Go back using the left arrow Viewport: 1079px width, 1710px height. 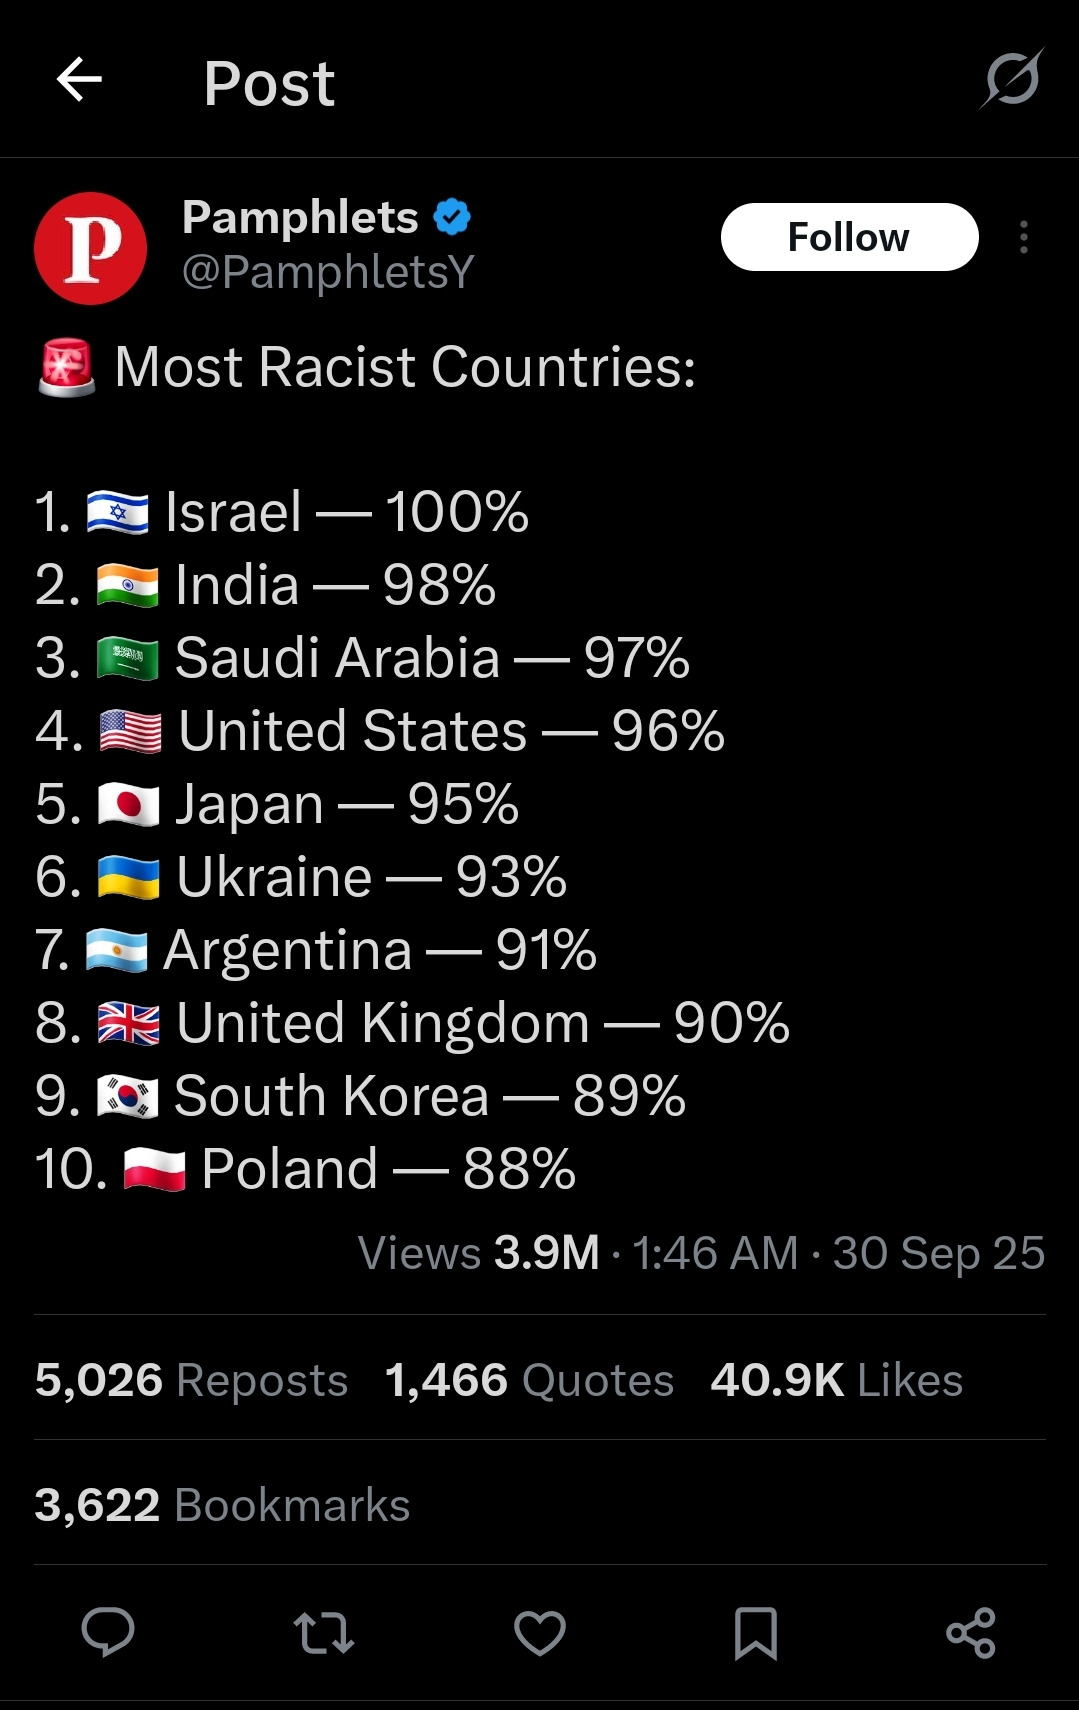coord(79,80)
